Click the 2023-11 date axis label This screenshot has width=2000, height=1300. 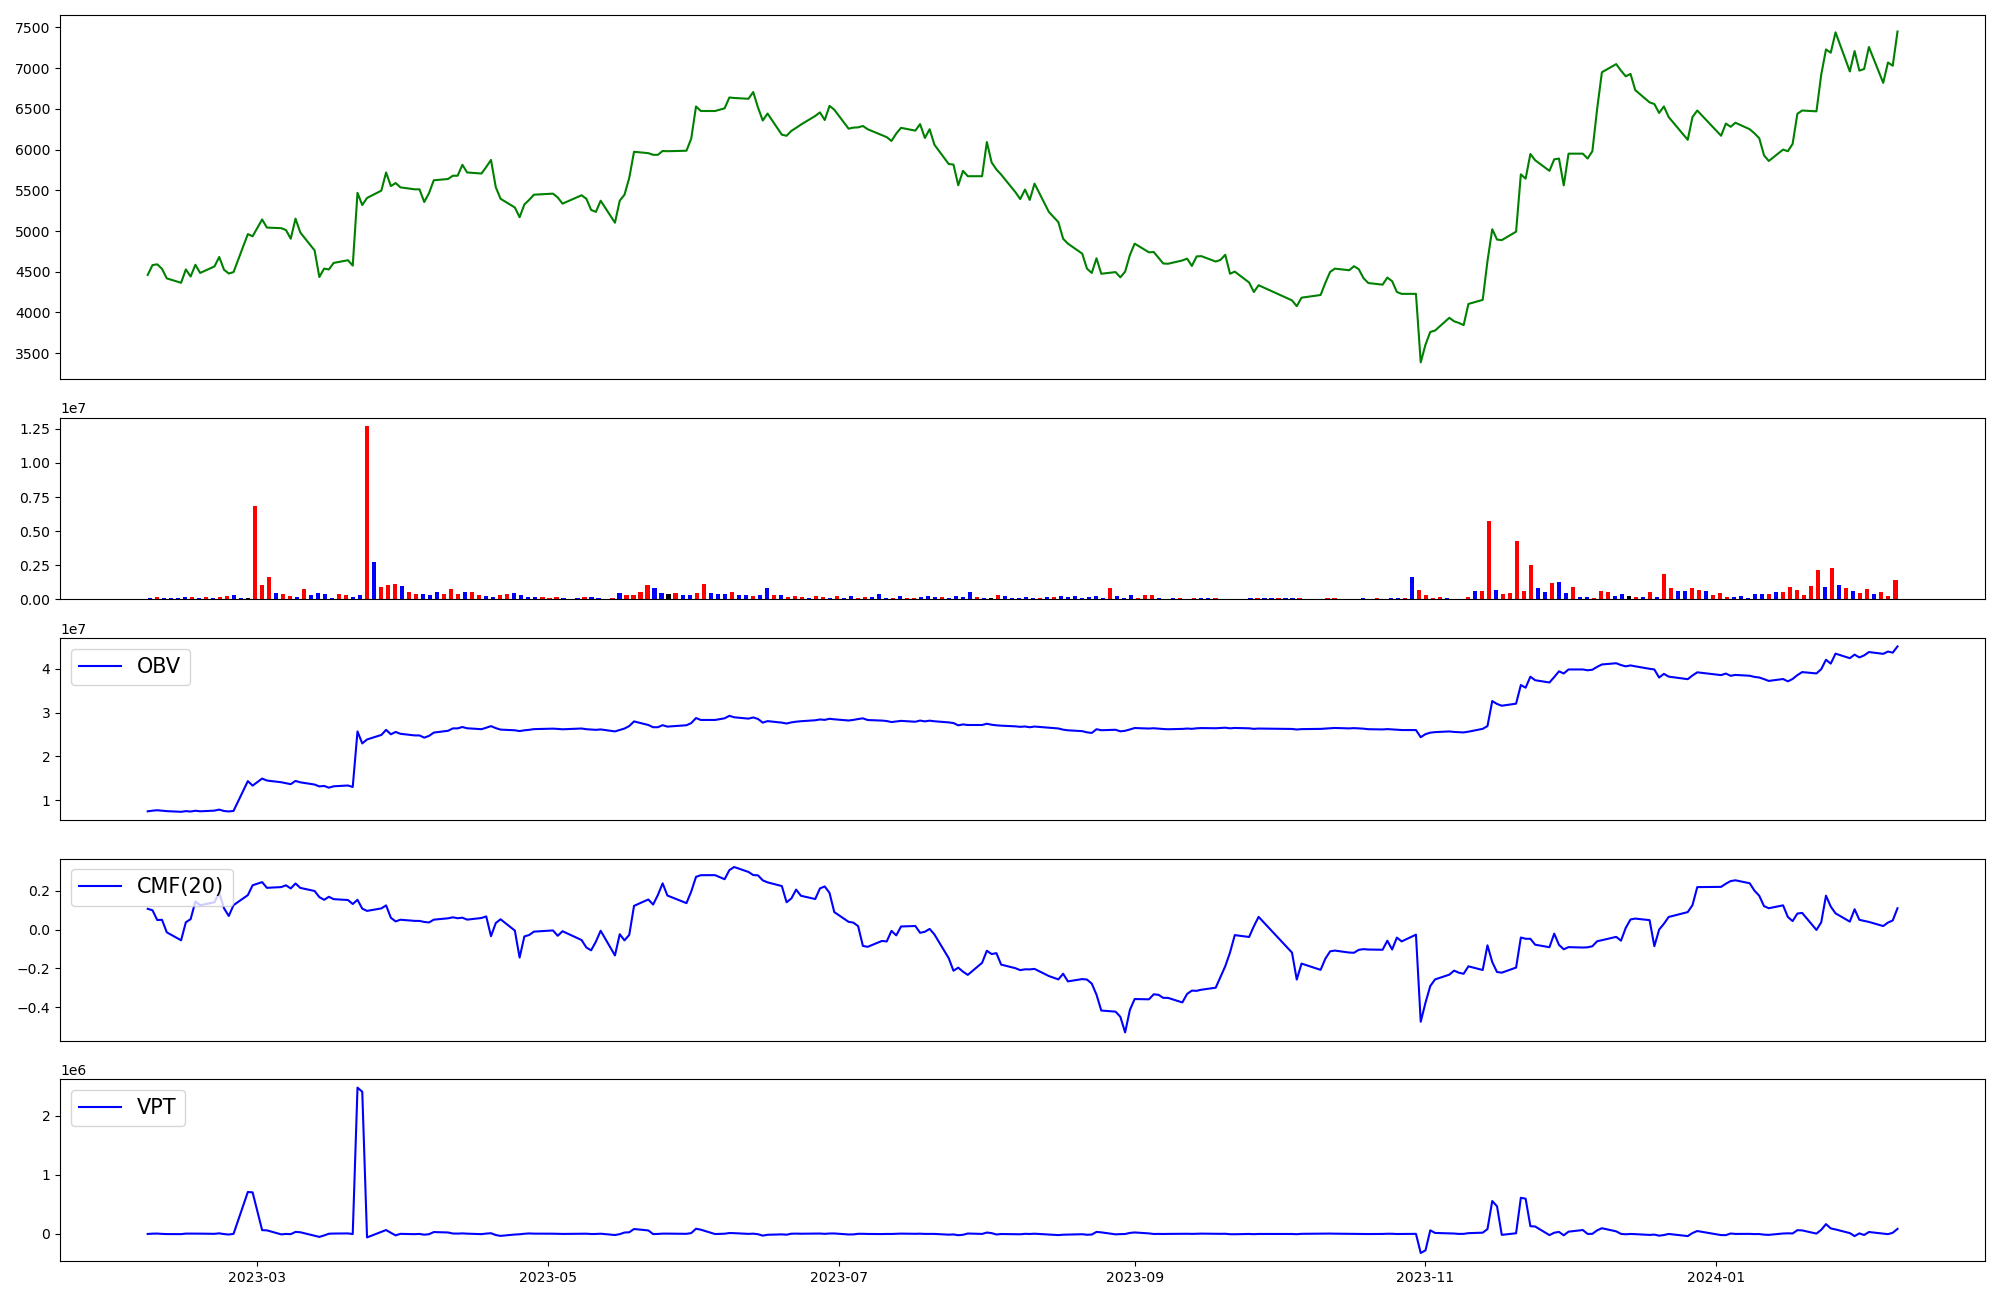1425,1277
